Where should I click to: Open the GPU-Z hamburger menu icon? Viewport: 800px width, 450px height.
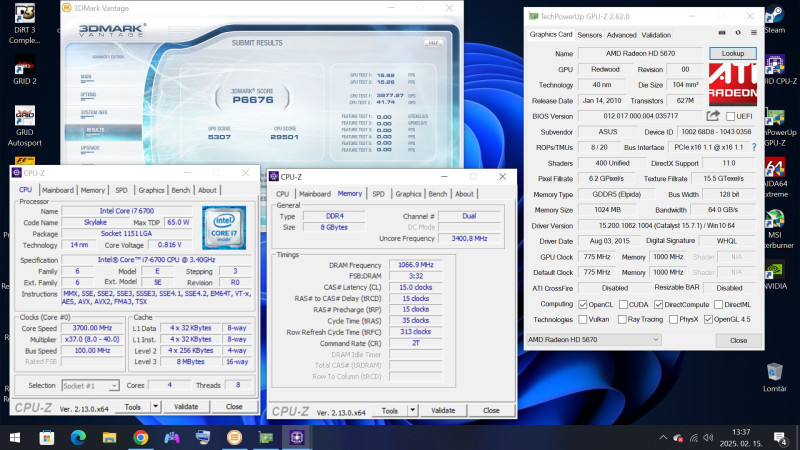coord(754,33)
